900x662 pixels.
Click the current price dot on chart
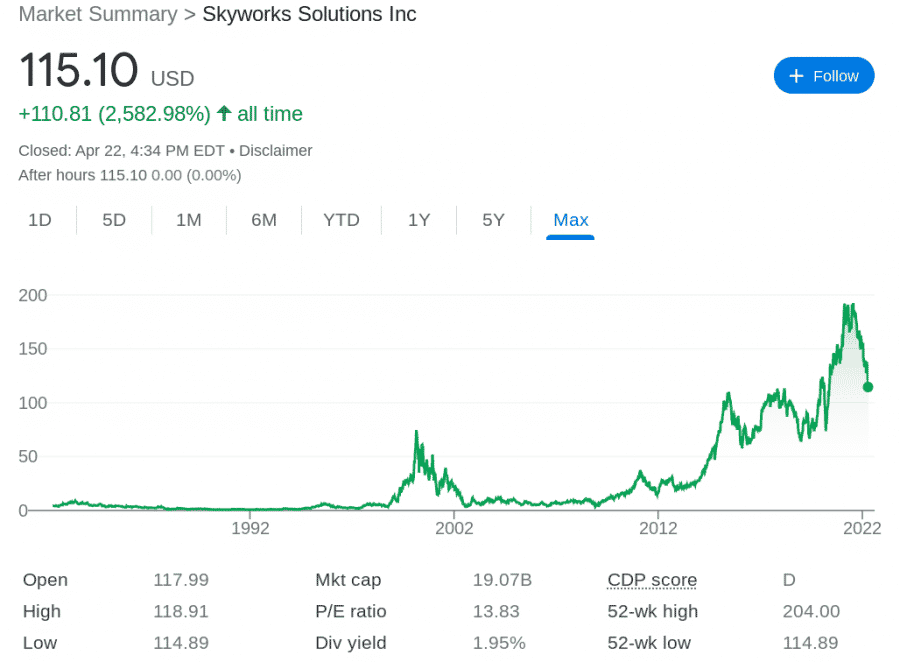(x=868, y=387)
